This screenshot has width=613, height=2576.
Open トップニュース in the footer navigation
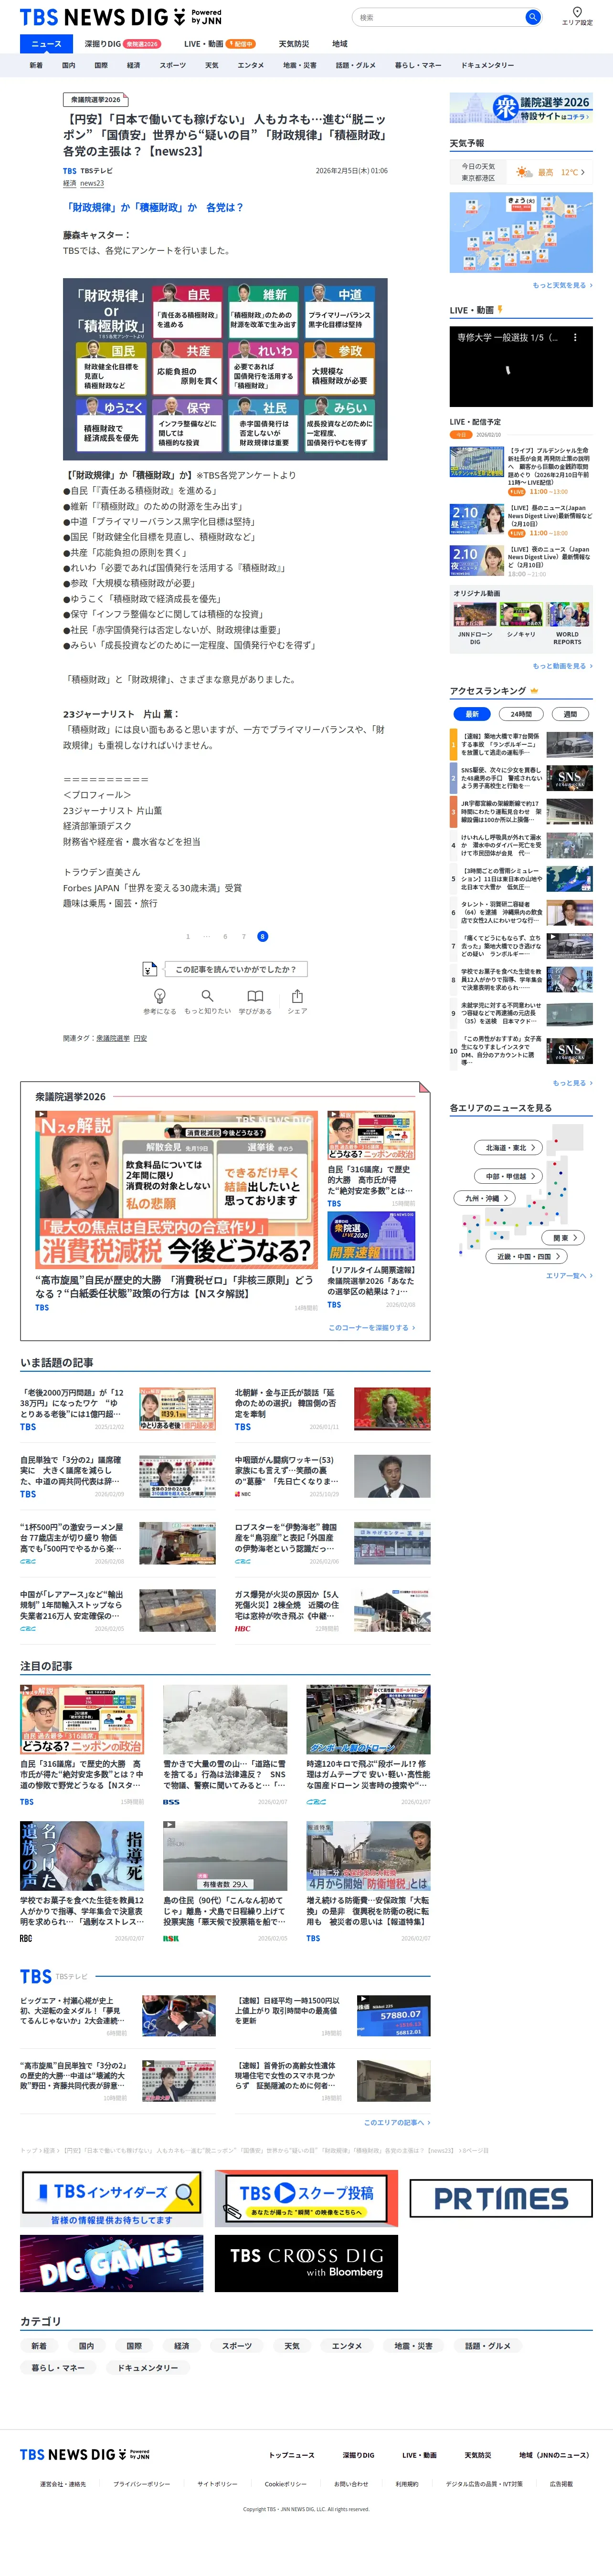point(291,2455)
